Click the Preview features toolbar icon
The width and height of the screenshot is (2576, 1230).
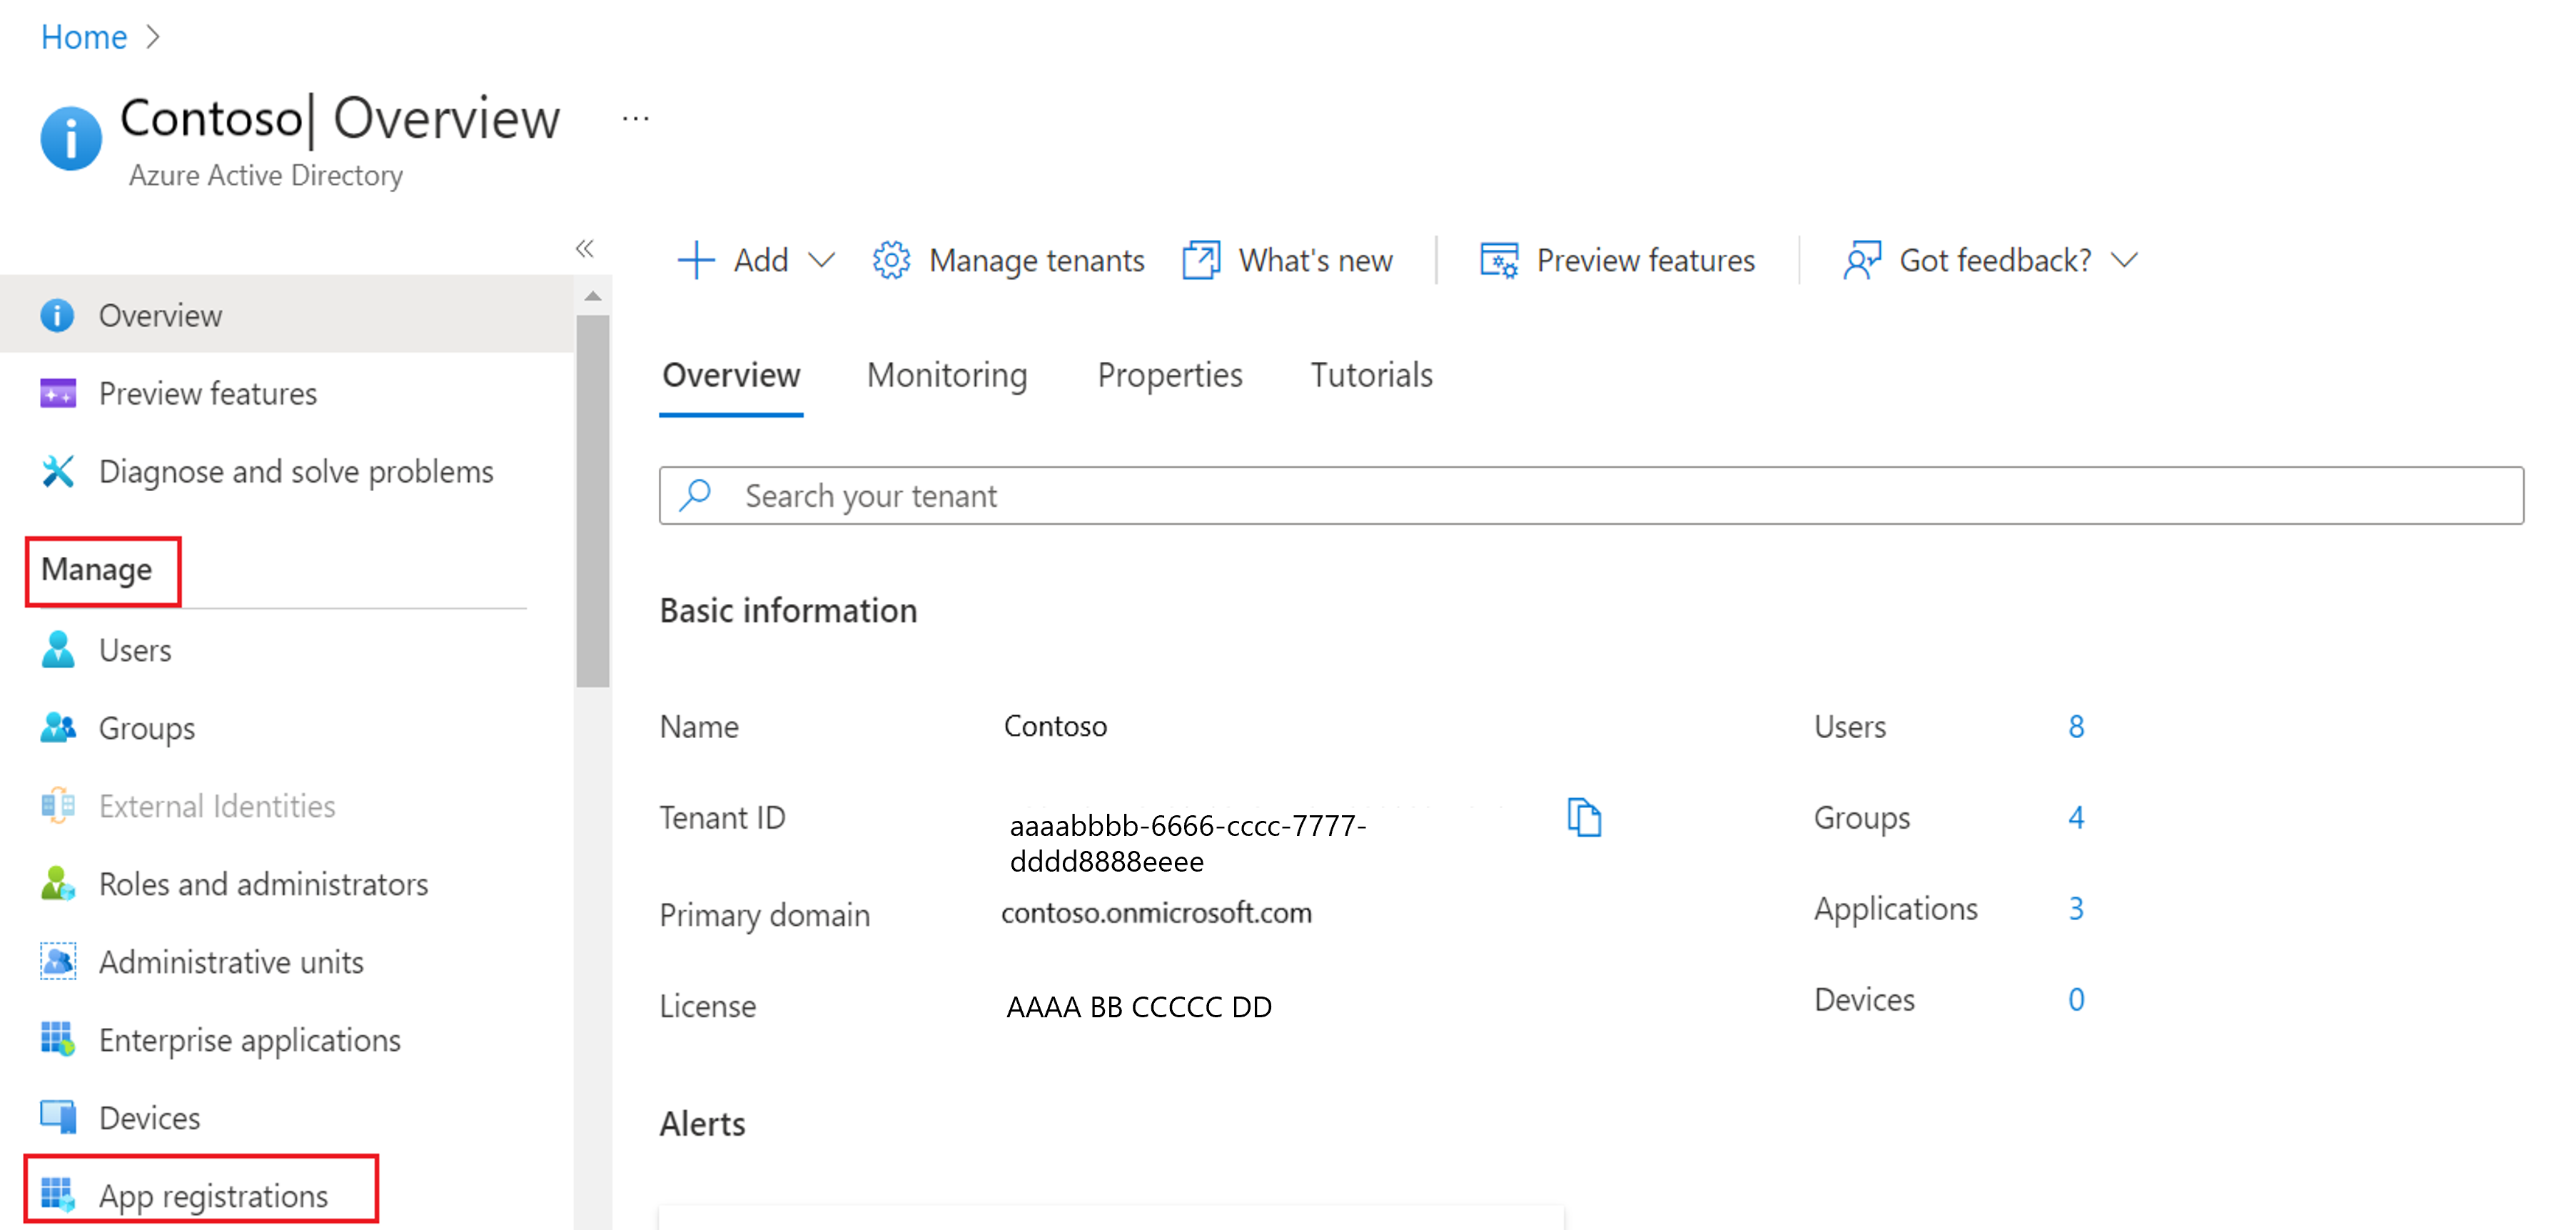tap(1499, 260)
